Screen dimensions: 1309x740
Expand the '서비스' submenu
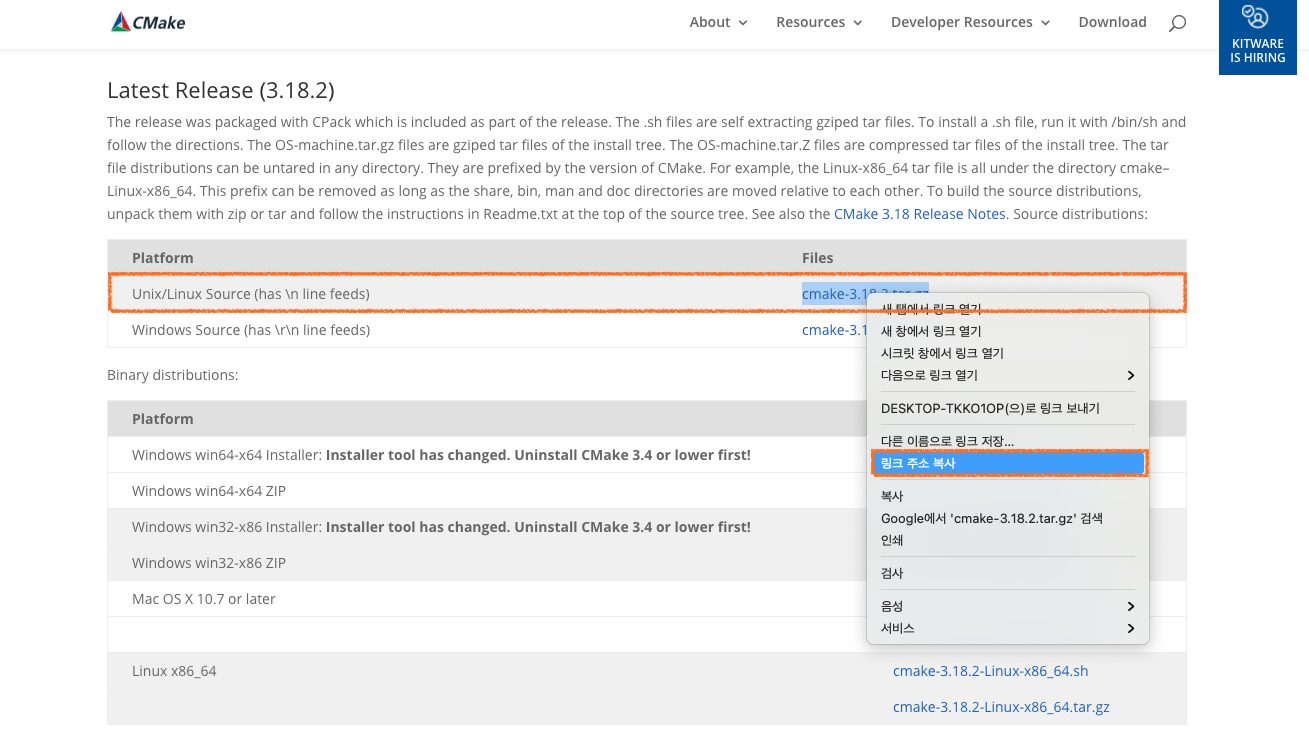[1008, 628]
